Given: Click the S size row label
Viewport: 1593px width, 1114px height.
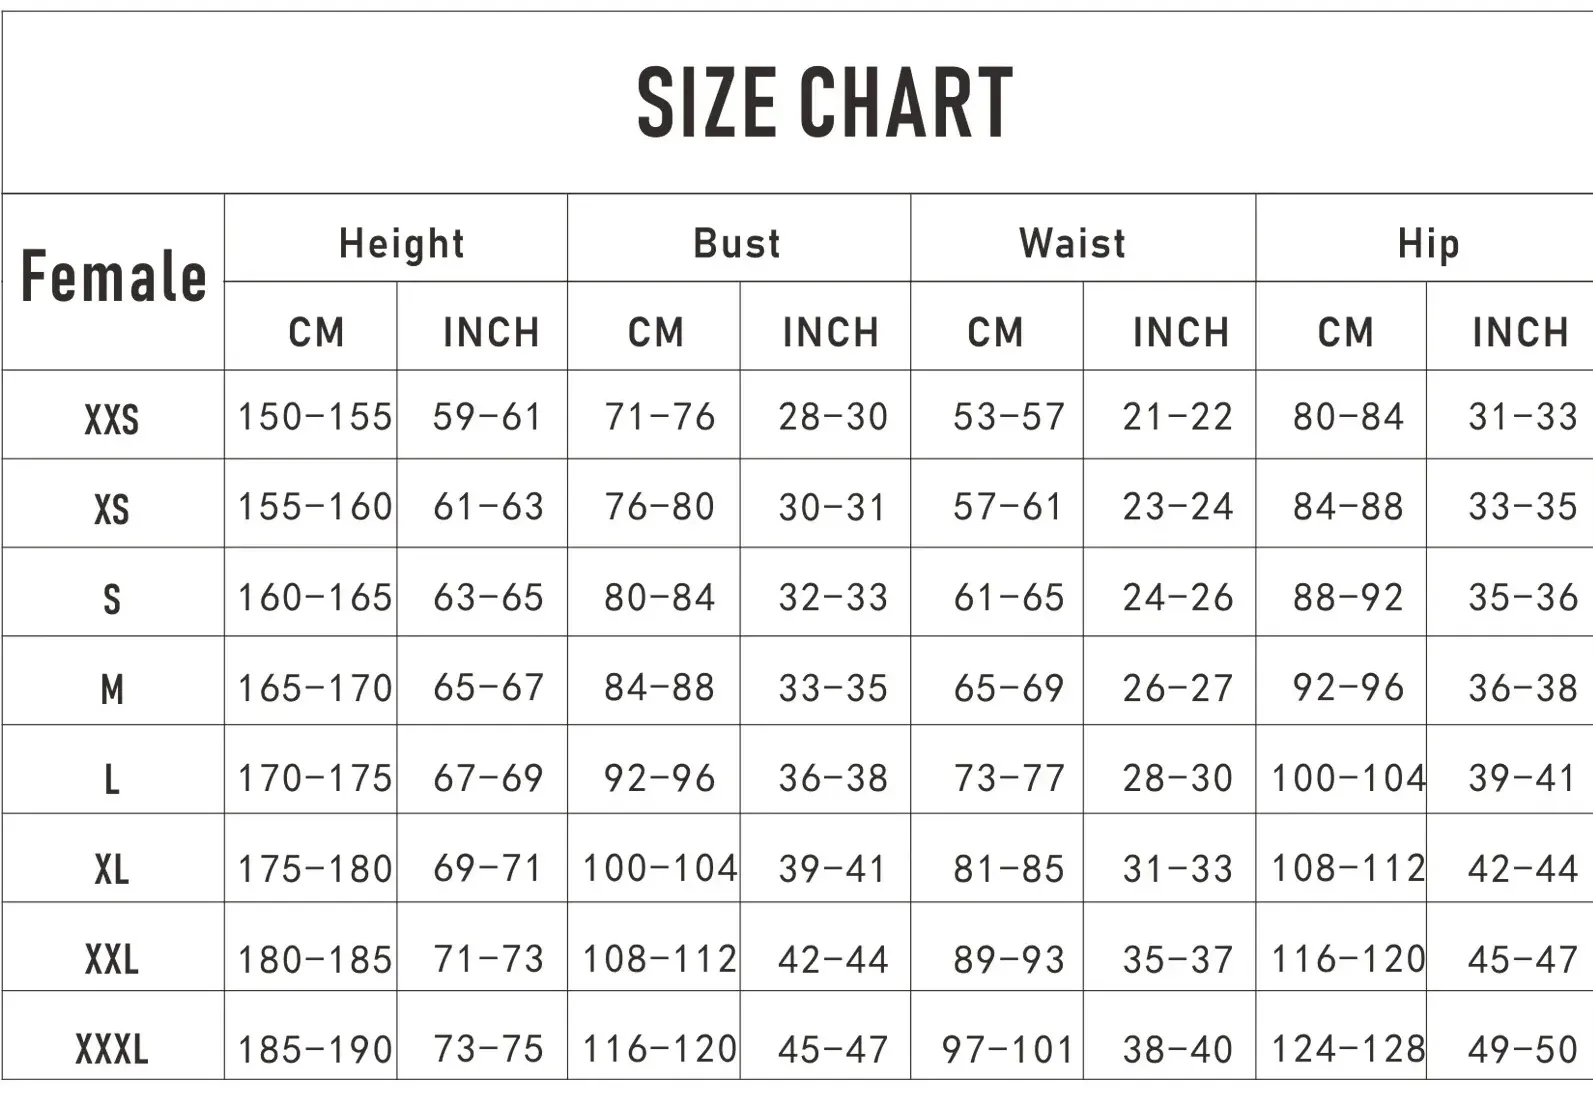Looking at the screenshot, I should 112,599.
